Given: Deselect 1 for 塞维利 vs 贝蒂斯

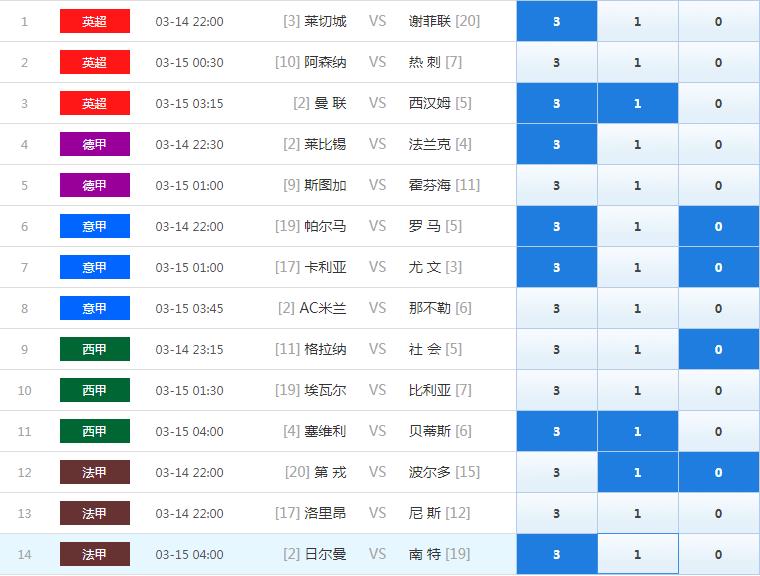Looking at the screenshot, I should [637, 431].
